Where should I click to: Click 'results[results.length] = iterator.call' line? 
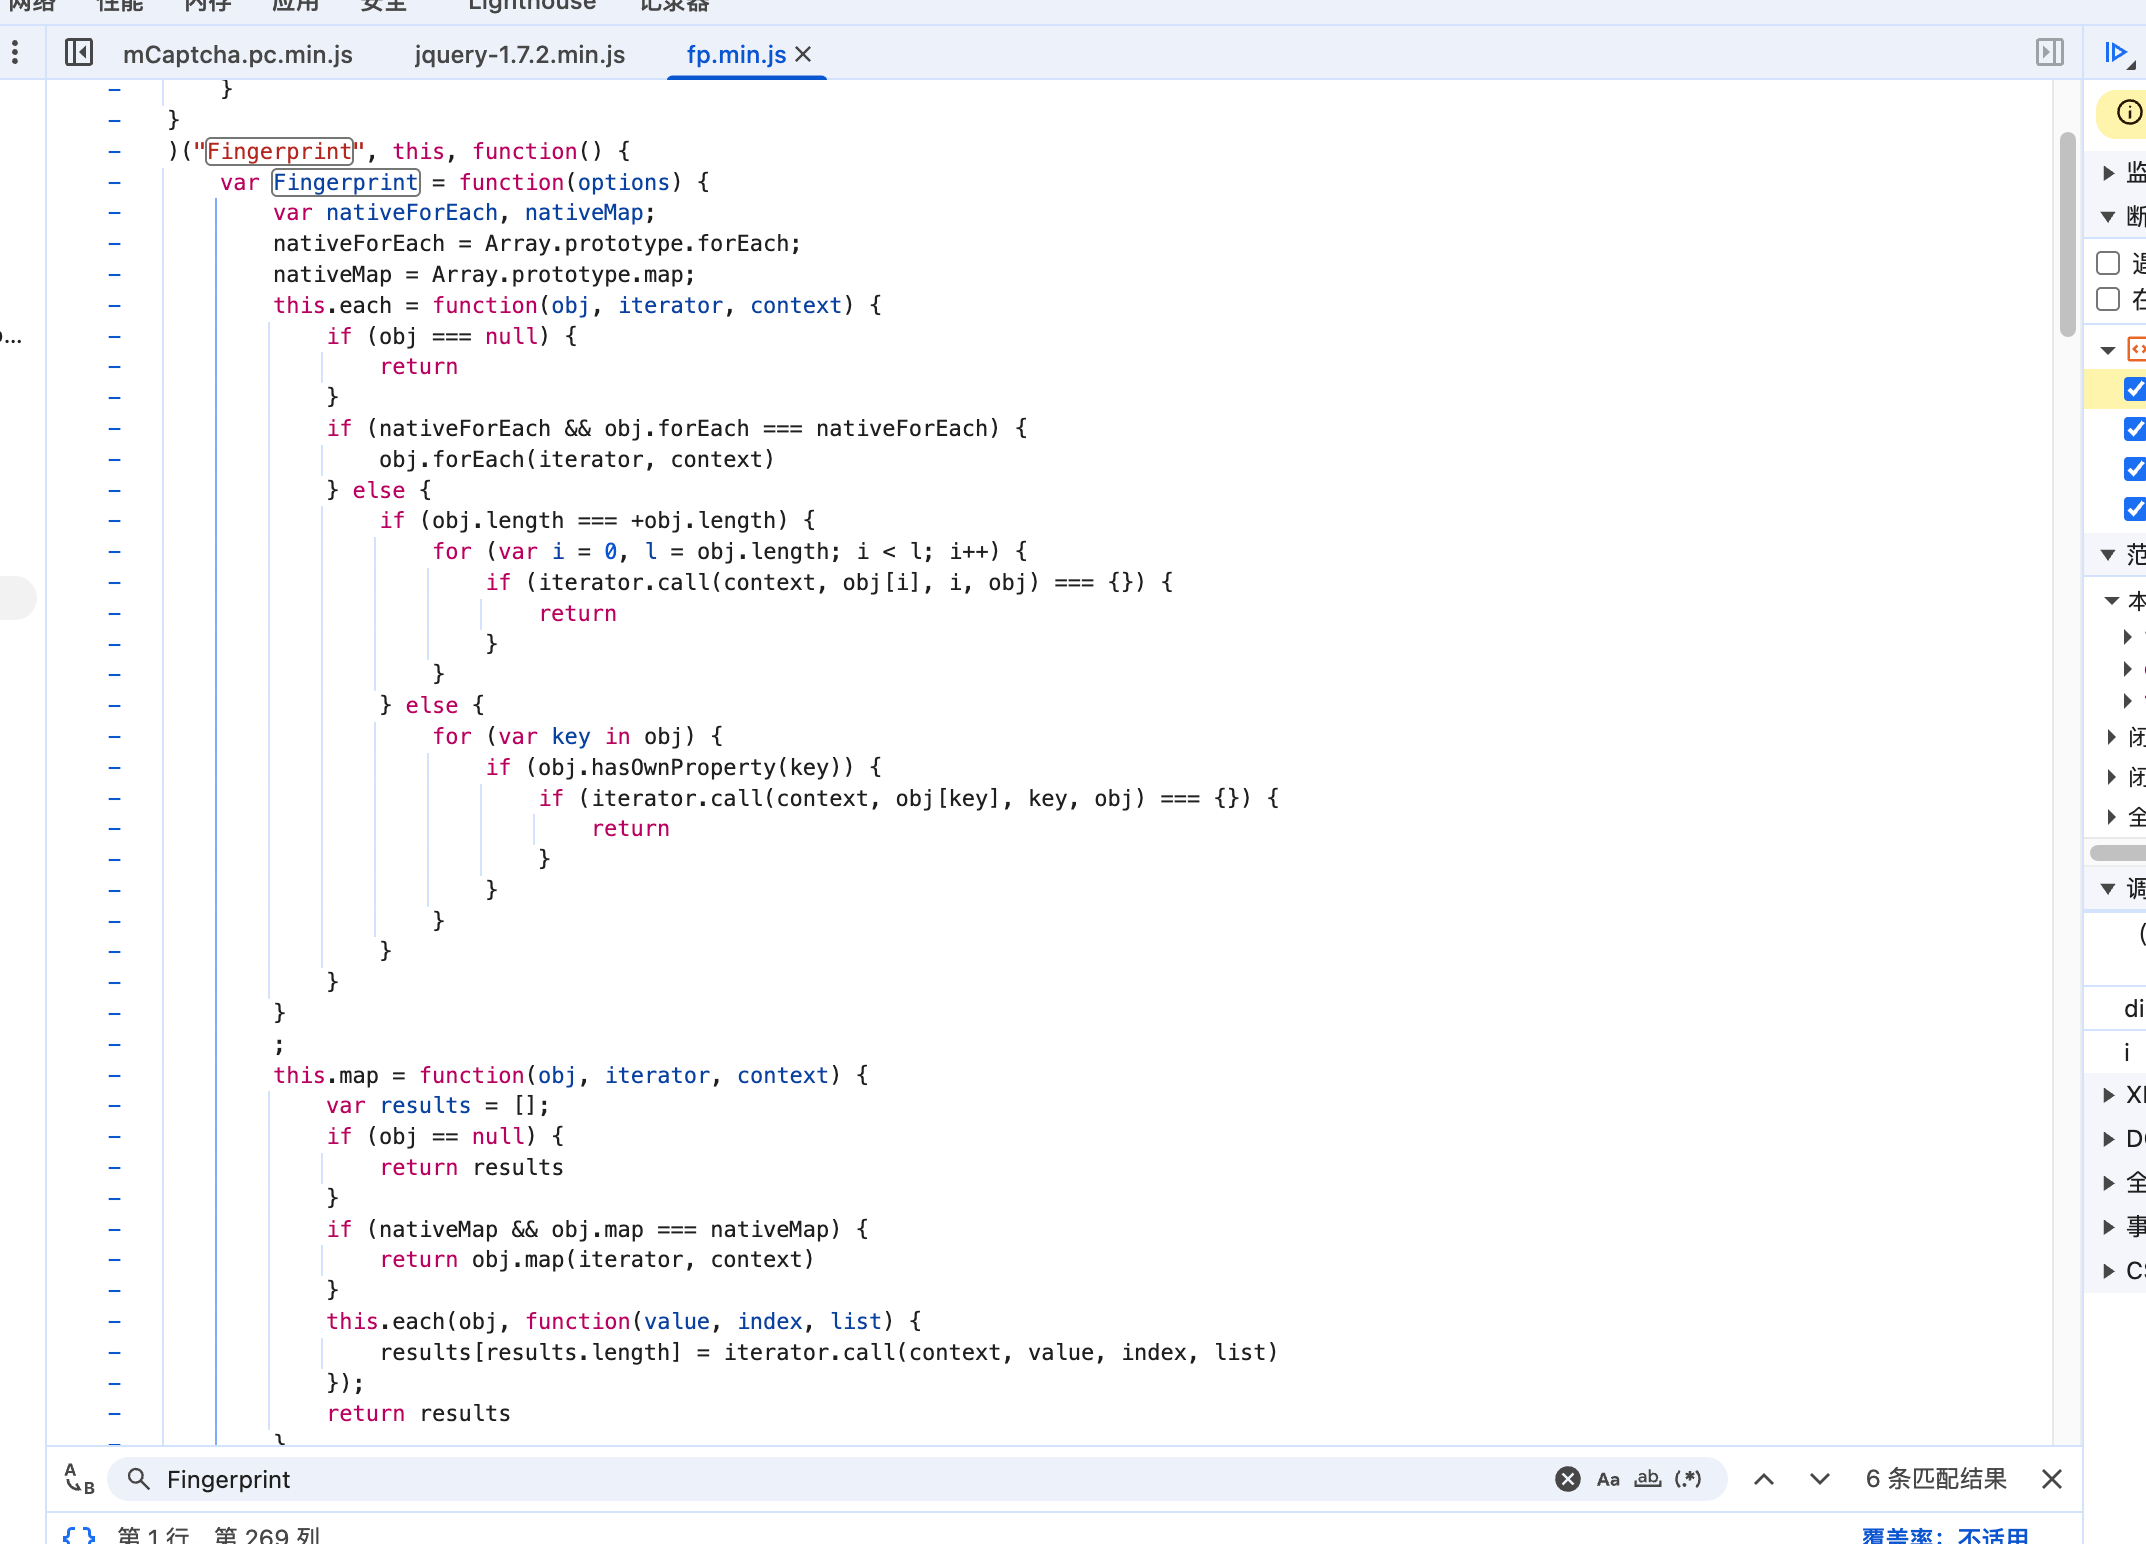pos(829,1352)
